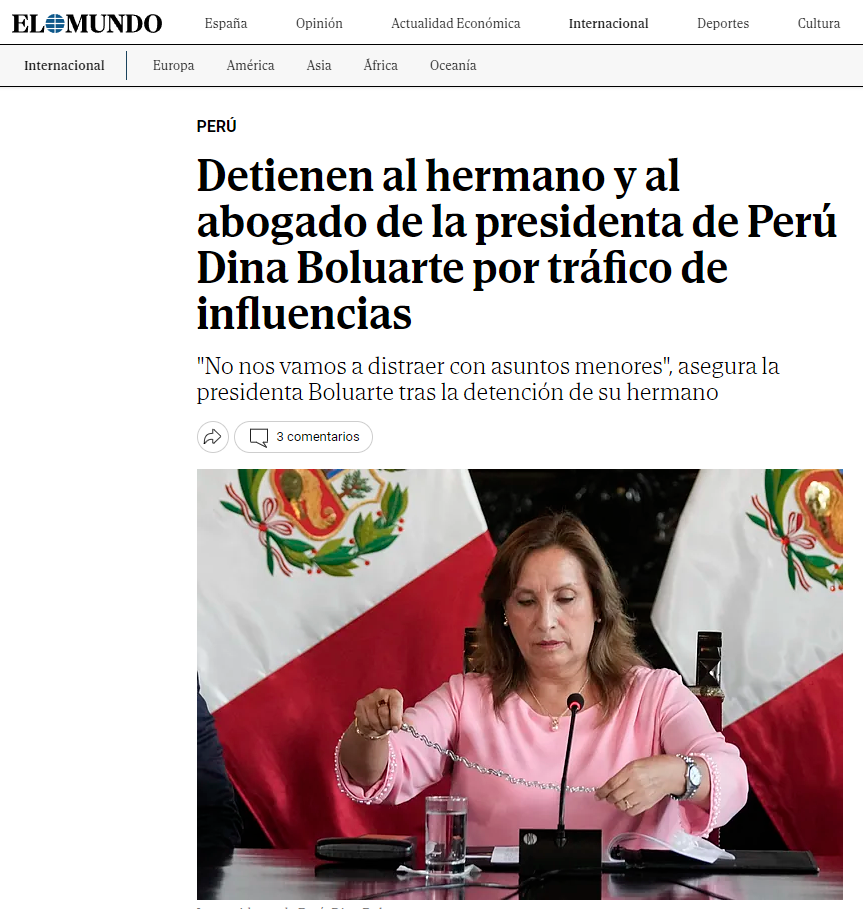Open the article photo with Peruvian flags
The width and height of the screenshot is (863, 909).
520,684
